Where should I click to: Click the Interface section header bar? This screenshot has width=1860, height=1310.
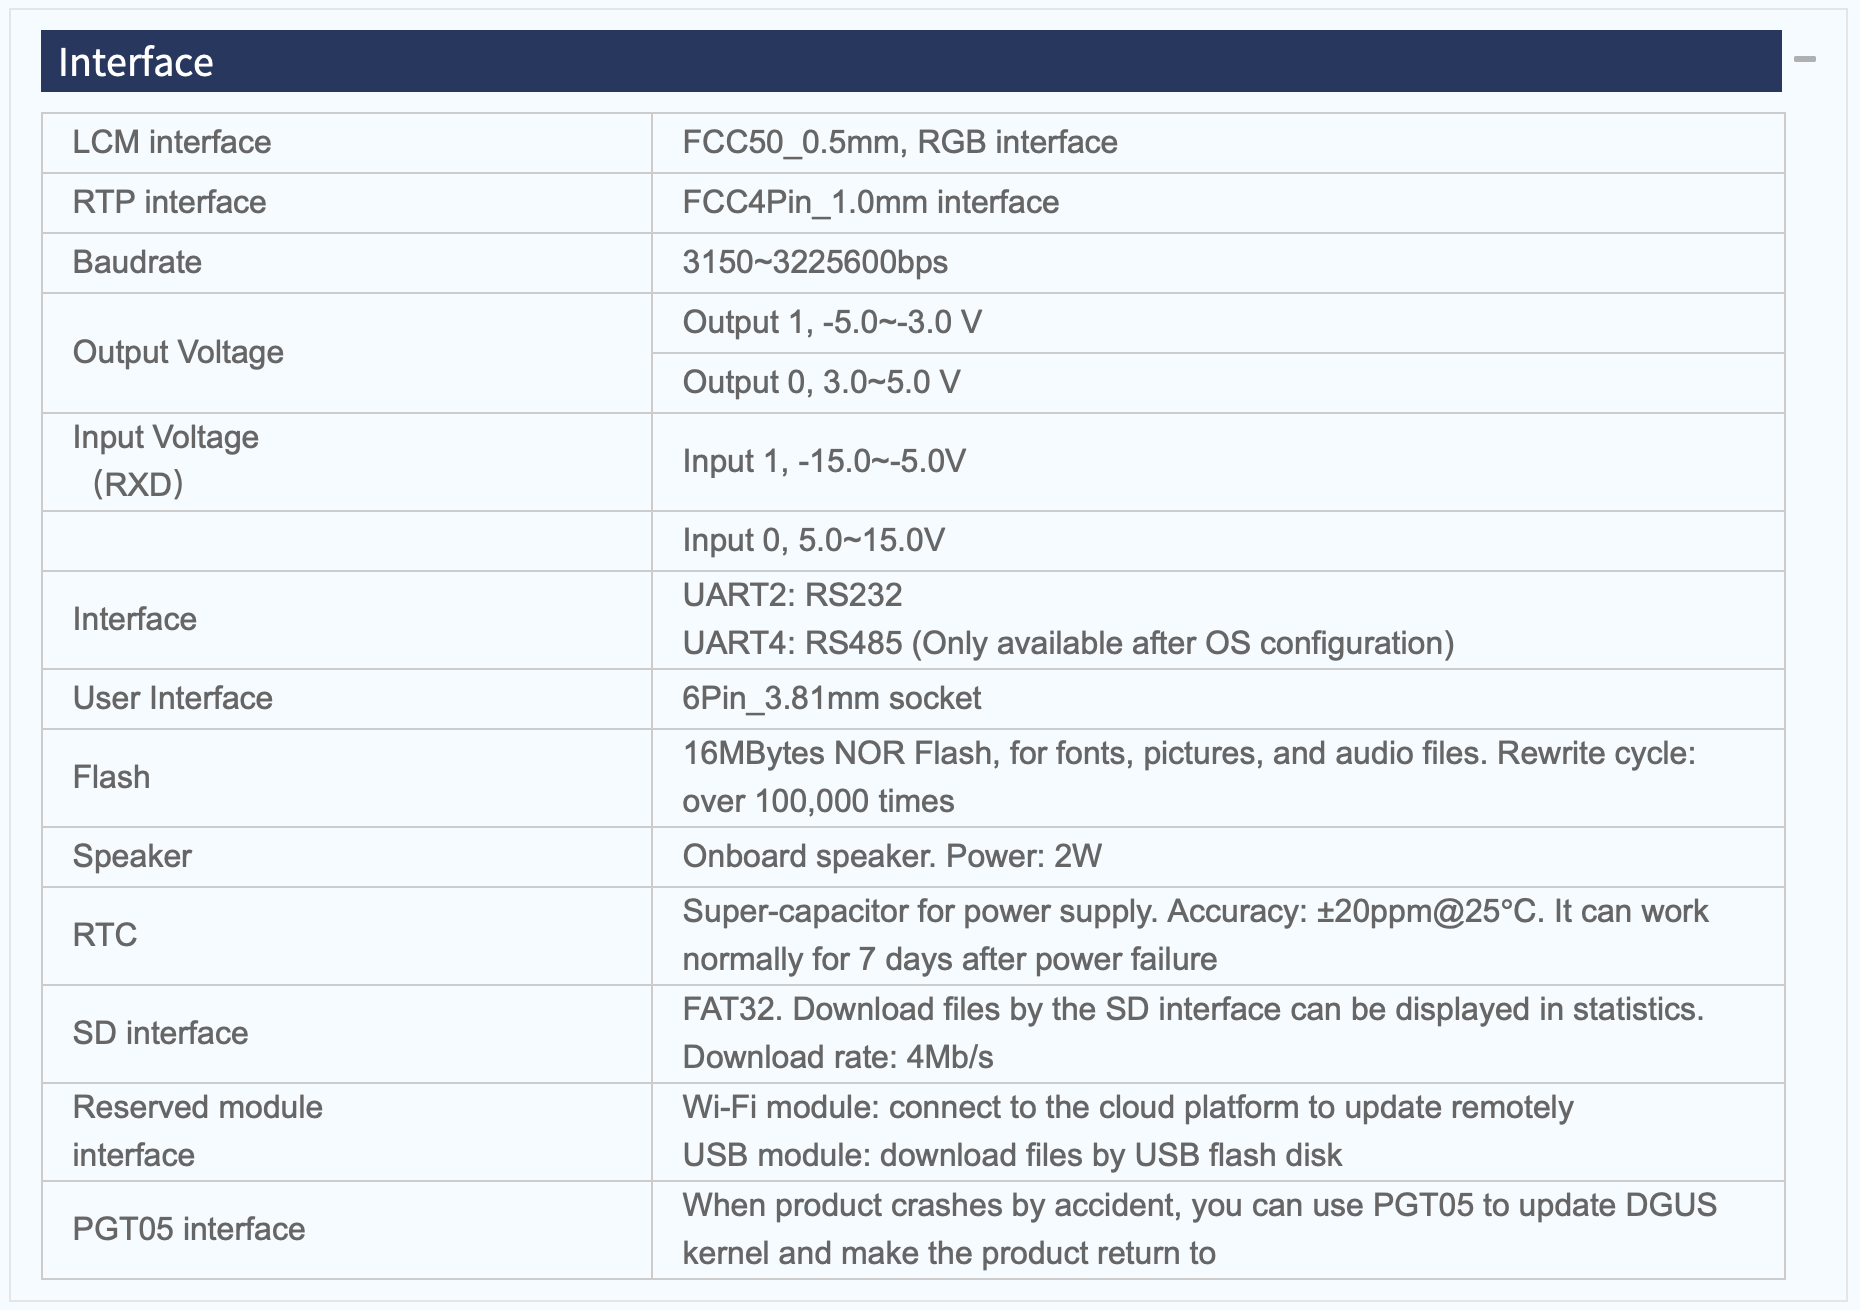tap(911, 61)
